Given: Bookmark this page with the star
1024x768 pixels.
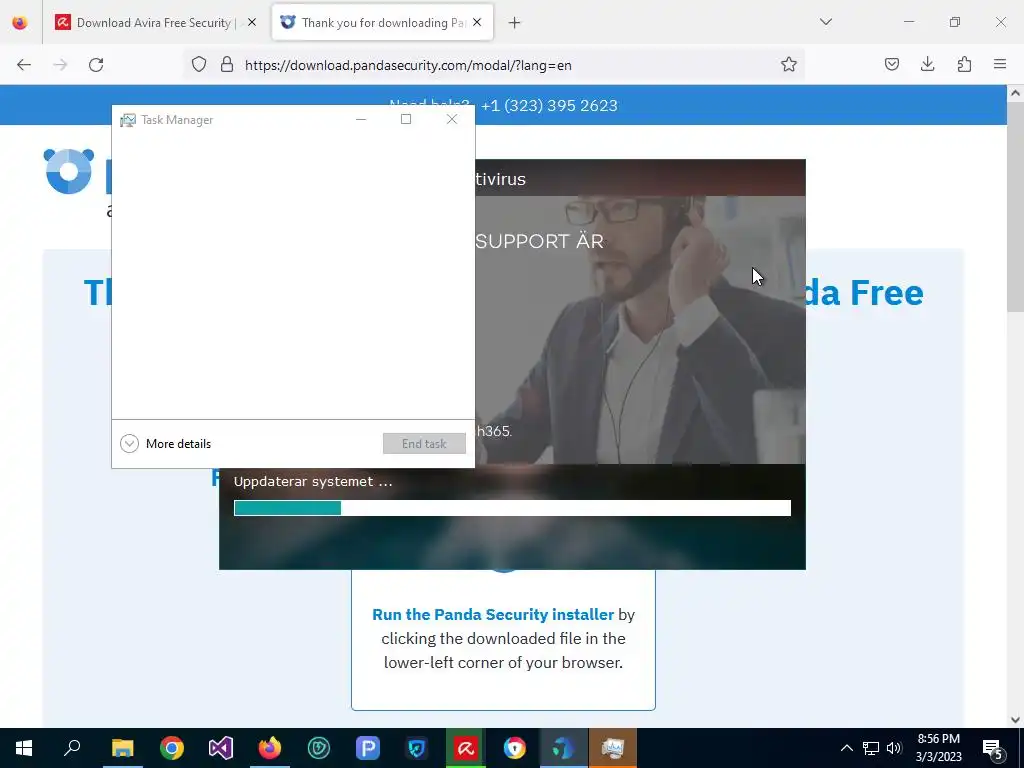Looking at the screenshot, I should [x=789, y=65].
